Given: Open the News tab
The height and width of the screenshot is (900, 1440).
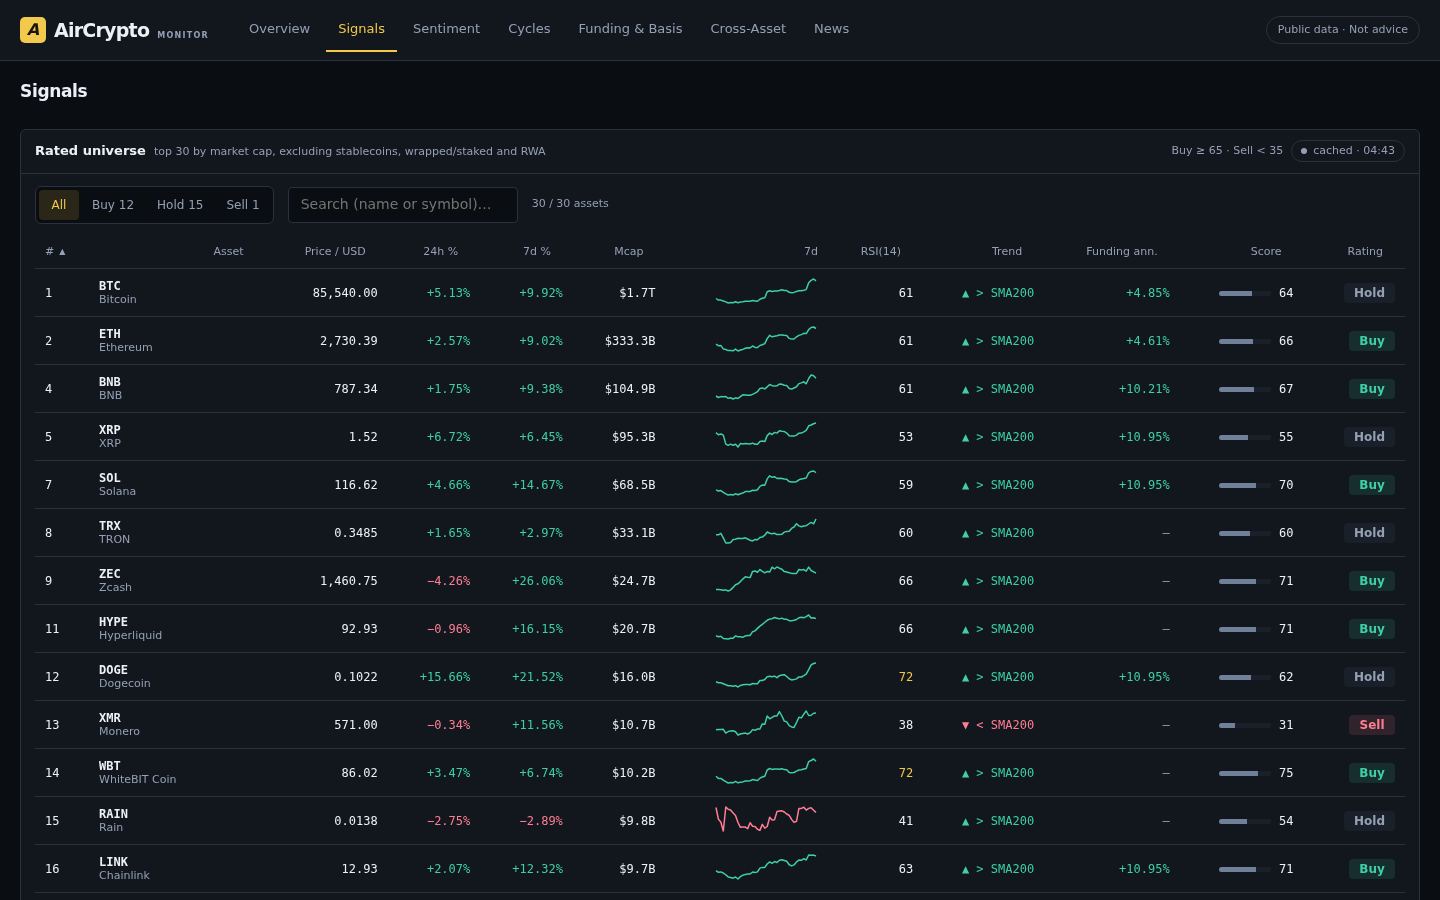Looking at the screenshot, I should click(x=831, y=29).
